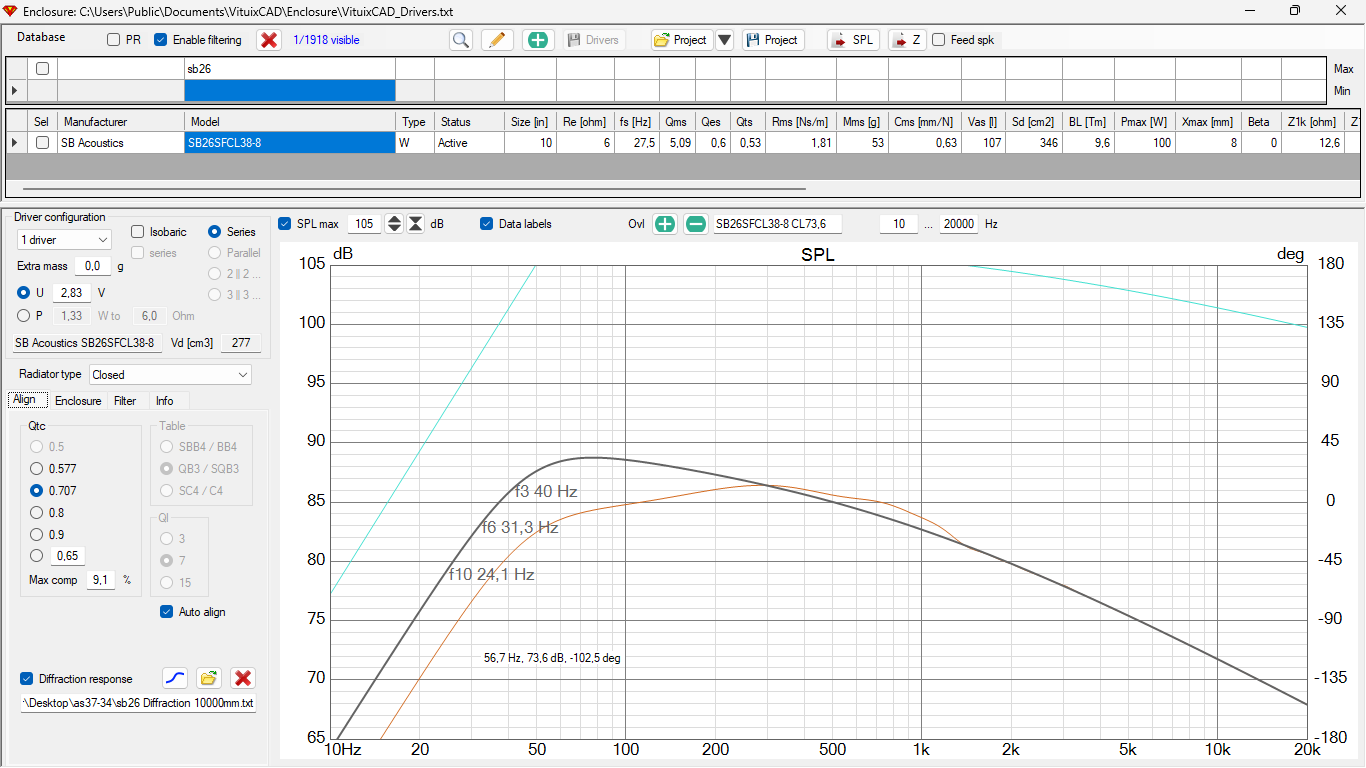1366x768 pixels.
Task: Select Qtc 0.8 radio button
Action: coord(37,513)
